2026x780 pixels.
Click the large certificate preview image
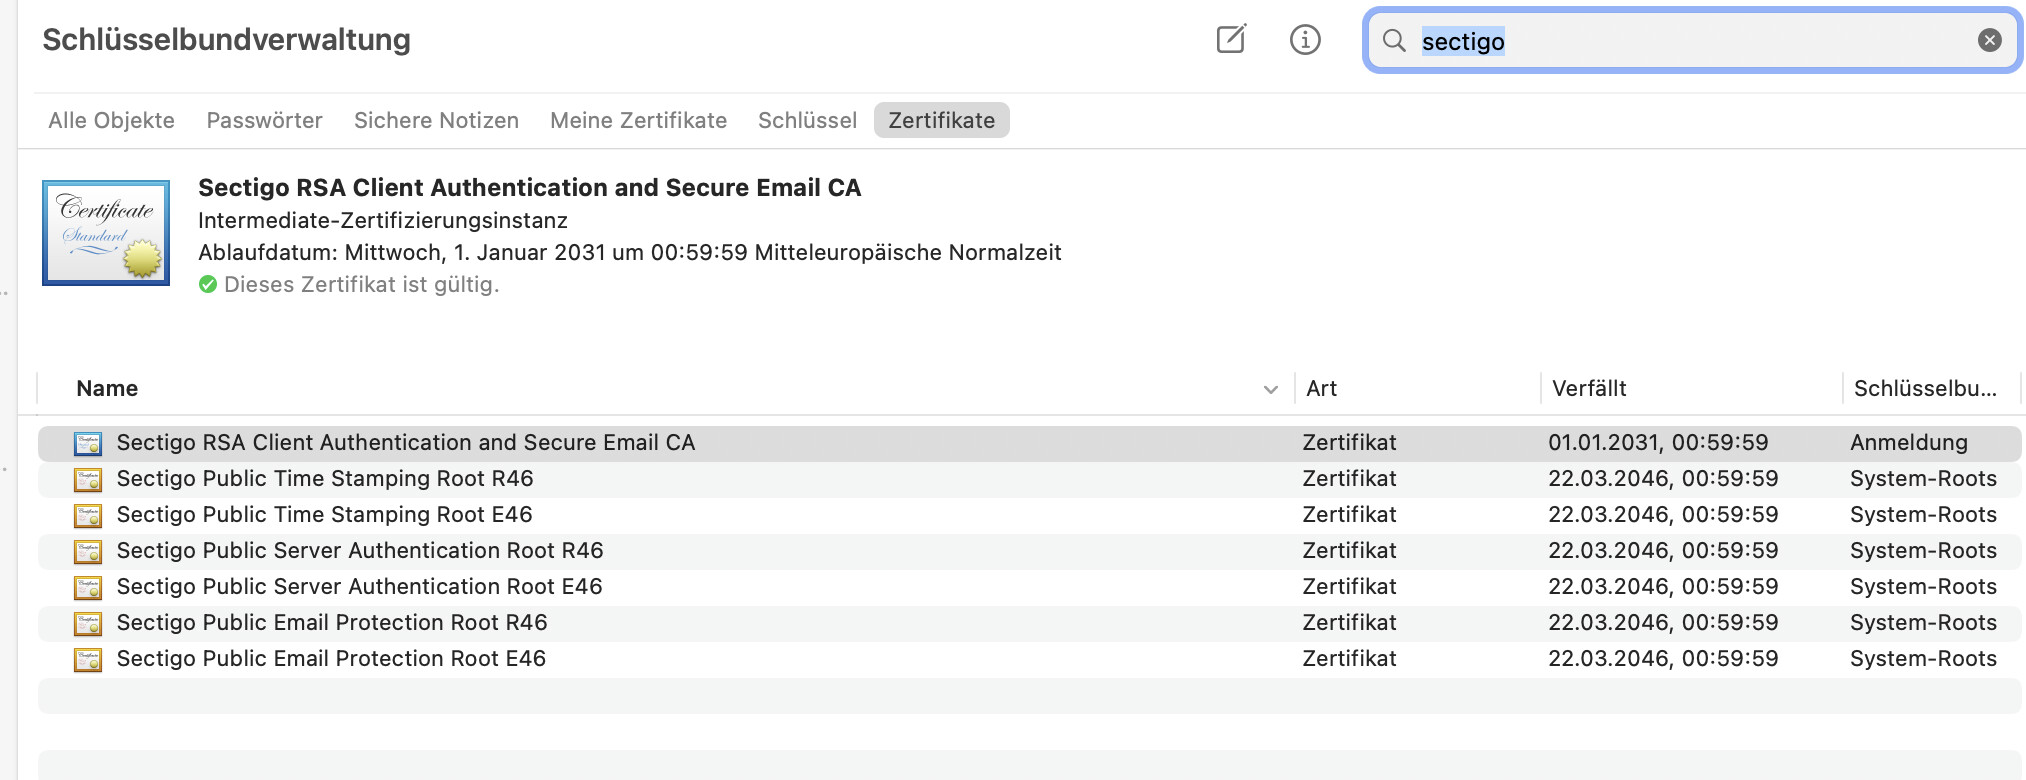point(106,233)
